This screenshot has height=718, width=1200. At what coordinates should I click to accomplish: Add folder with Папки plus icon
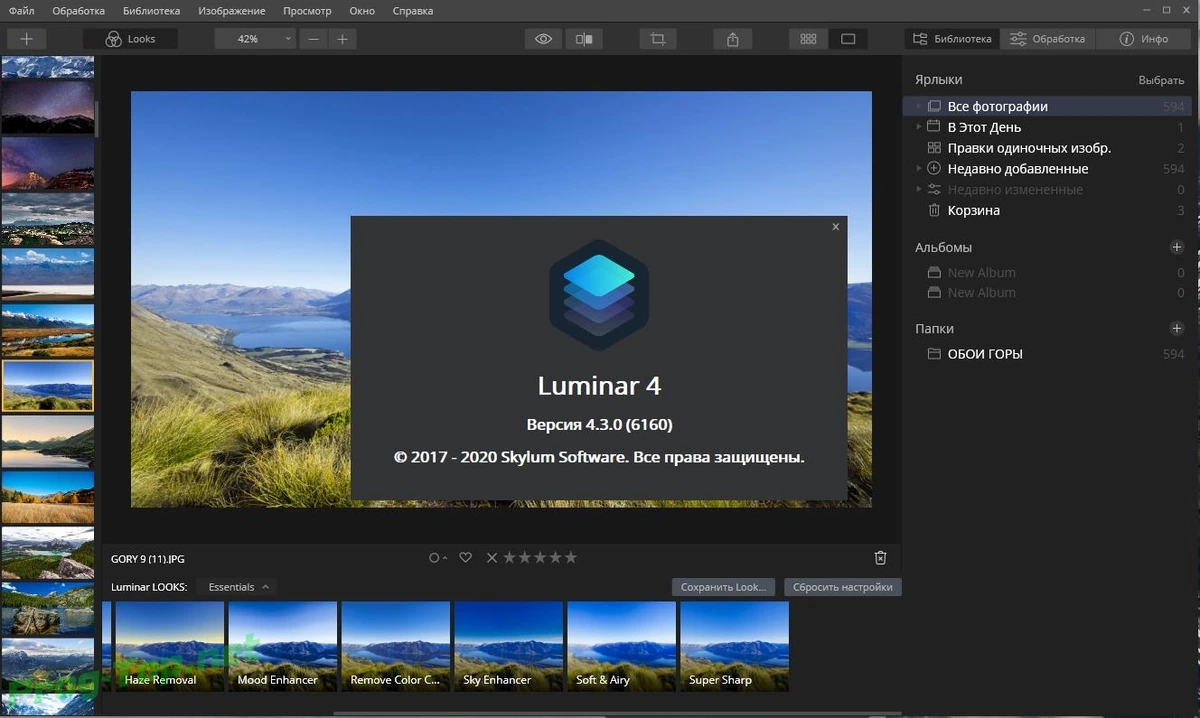pyautogui.click(x=1177, y=328)
